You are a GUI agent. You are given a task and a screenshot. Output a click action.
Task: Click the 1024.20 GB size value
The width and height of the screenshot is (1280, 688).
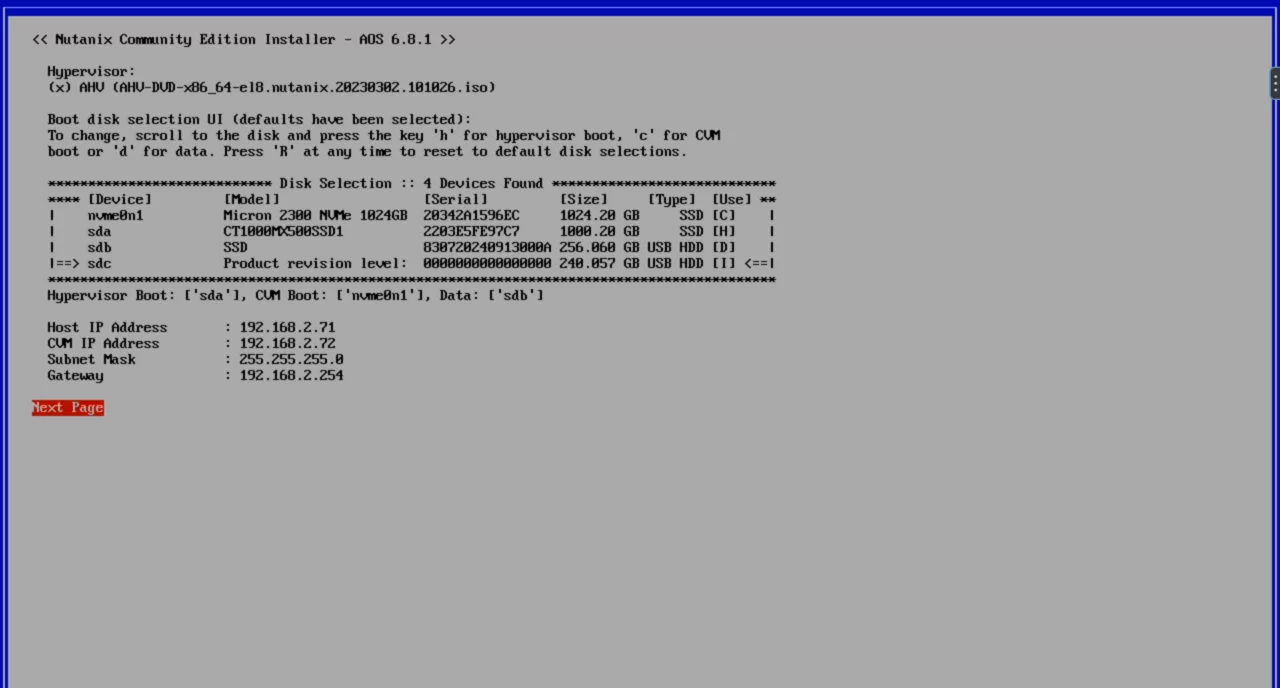(x=599, y=215)
